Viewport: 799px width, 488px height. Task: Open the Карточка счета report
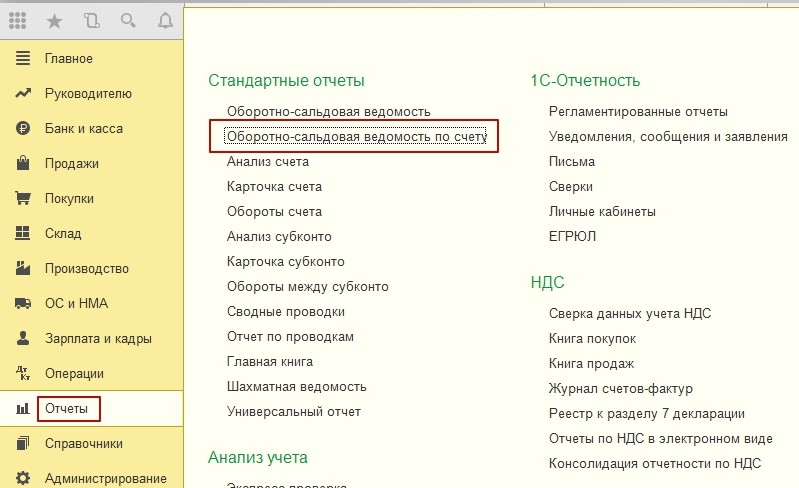click(274, 186)
